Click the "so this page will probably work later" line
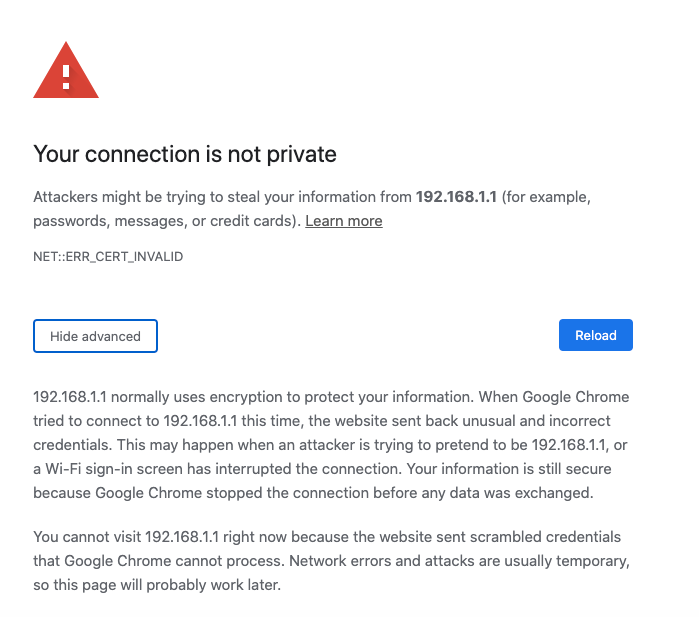This screenshot has width=699, height=617. [157, 585]
